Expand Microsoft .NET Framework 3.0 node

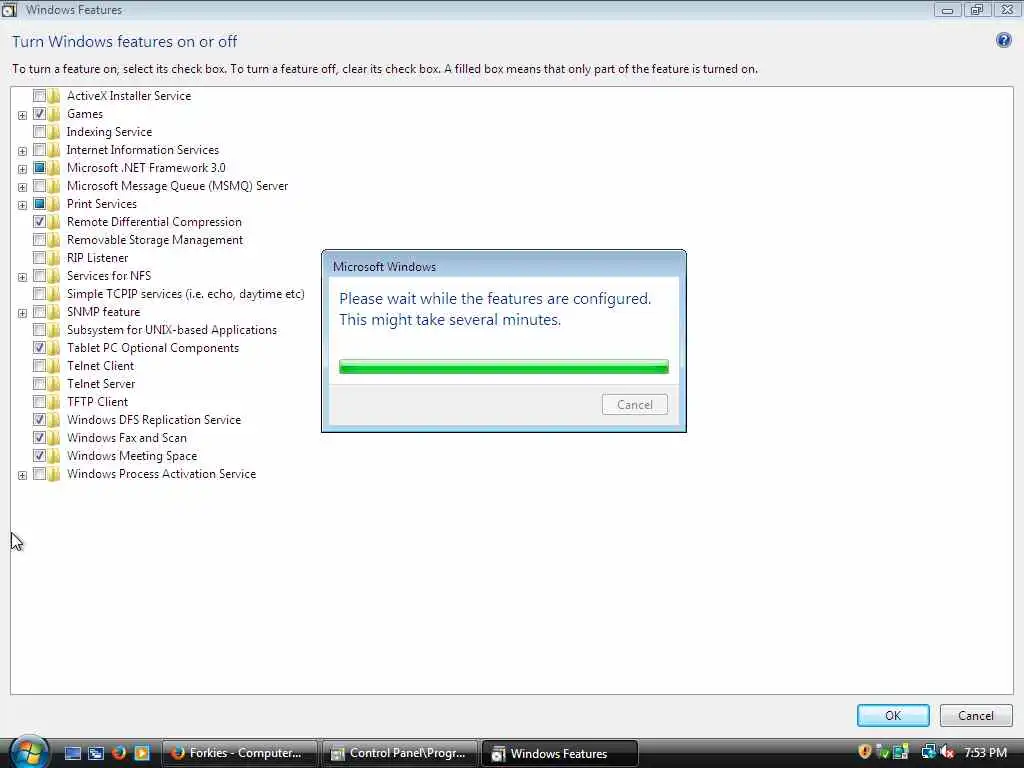click(22, 169)
